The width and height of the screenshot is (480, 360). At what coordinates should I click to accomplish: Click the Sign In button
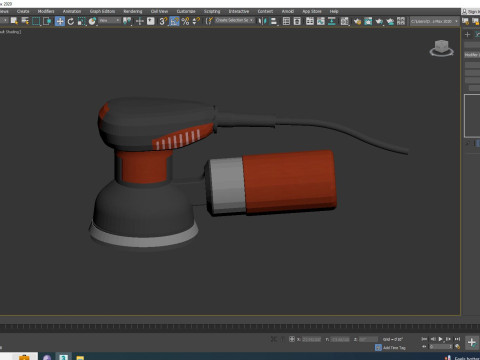[471, 11]
